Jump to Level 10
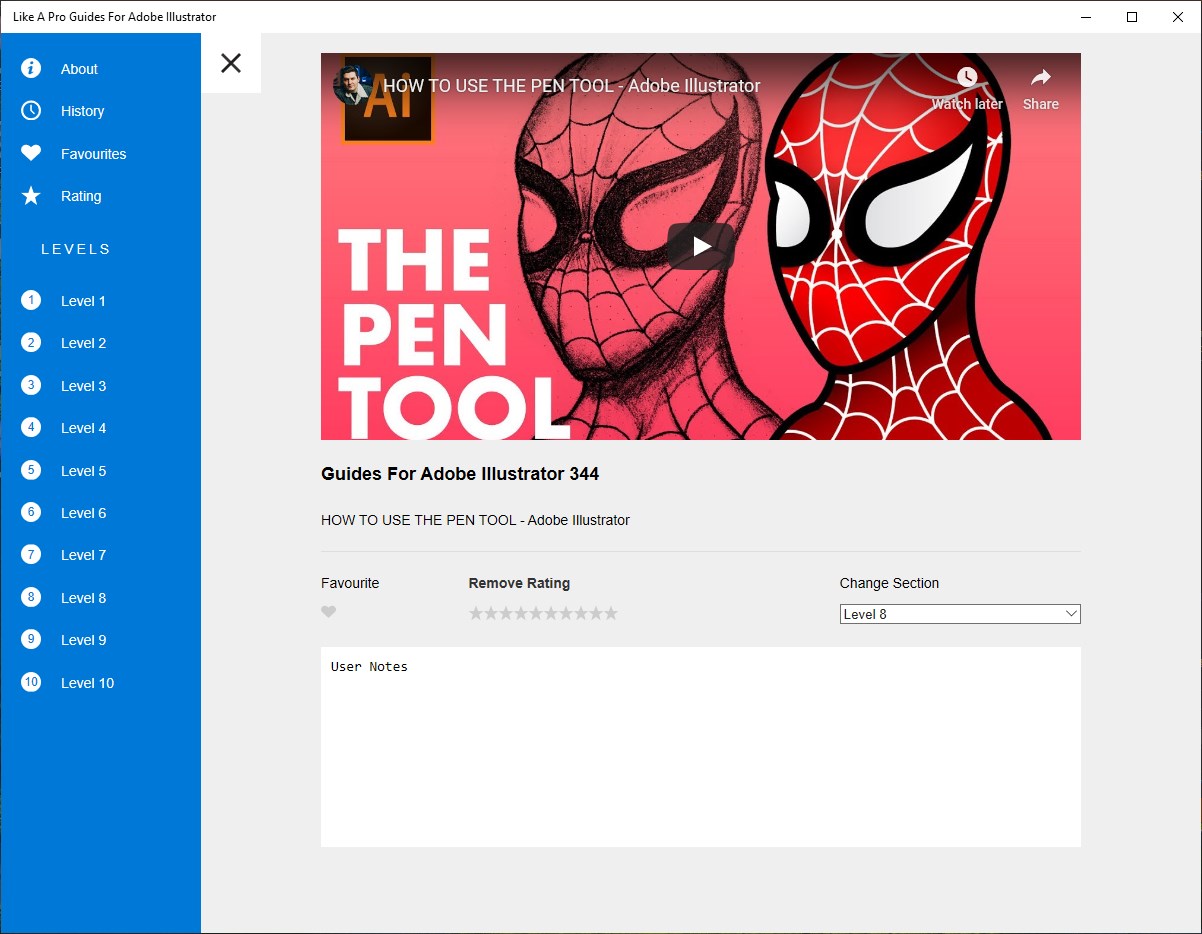Viewport: 1202px width, 934px height. pyautogui.click(x=100, y=683)
